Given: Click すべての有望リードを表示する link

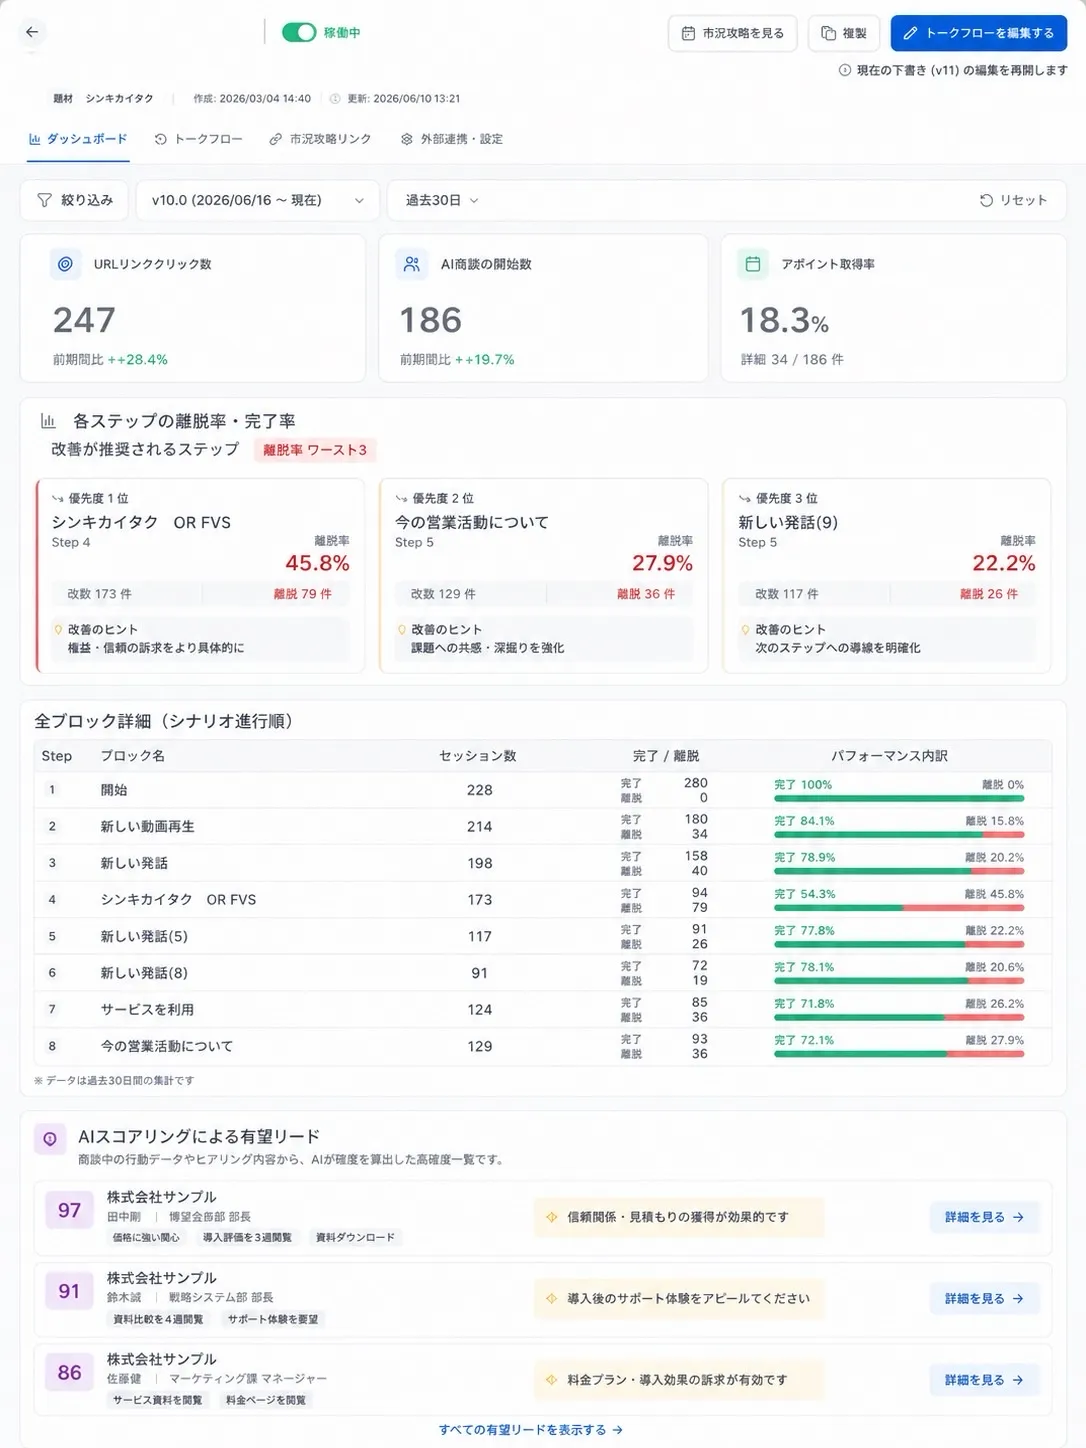Looking at the screenshot, I should [531, 1430].
